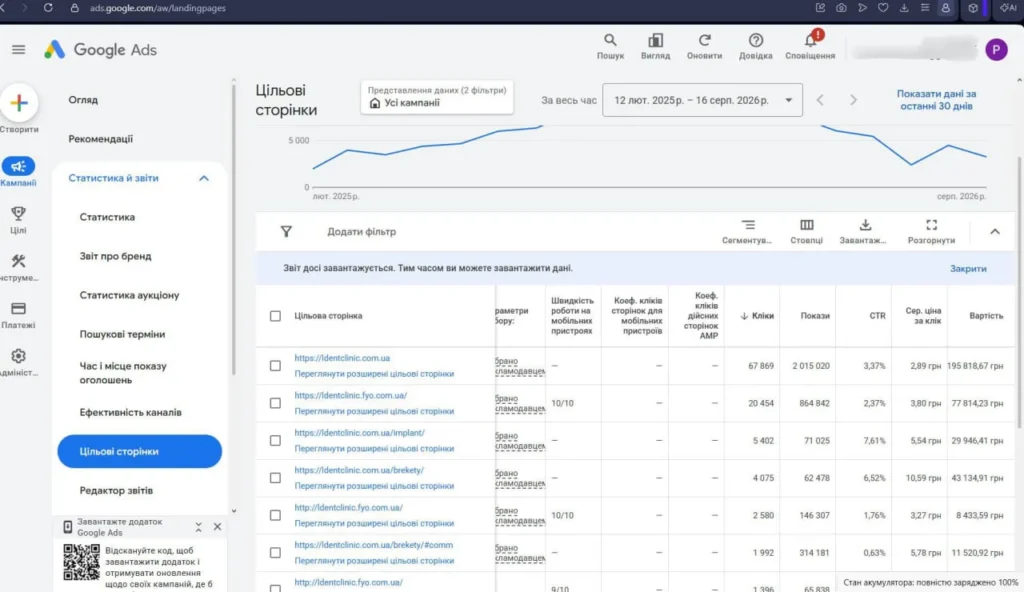
Task: Open the ldentclinic.com.ua/brekety/ link
Action: (x=359, y=470)
